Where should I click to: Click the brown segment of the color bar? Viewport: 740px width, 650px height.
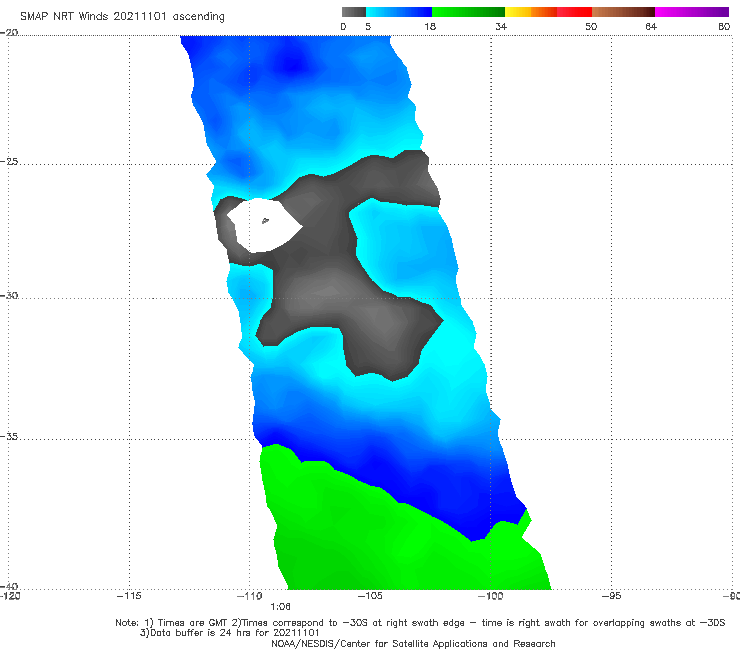pos(623,12)
